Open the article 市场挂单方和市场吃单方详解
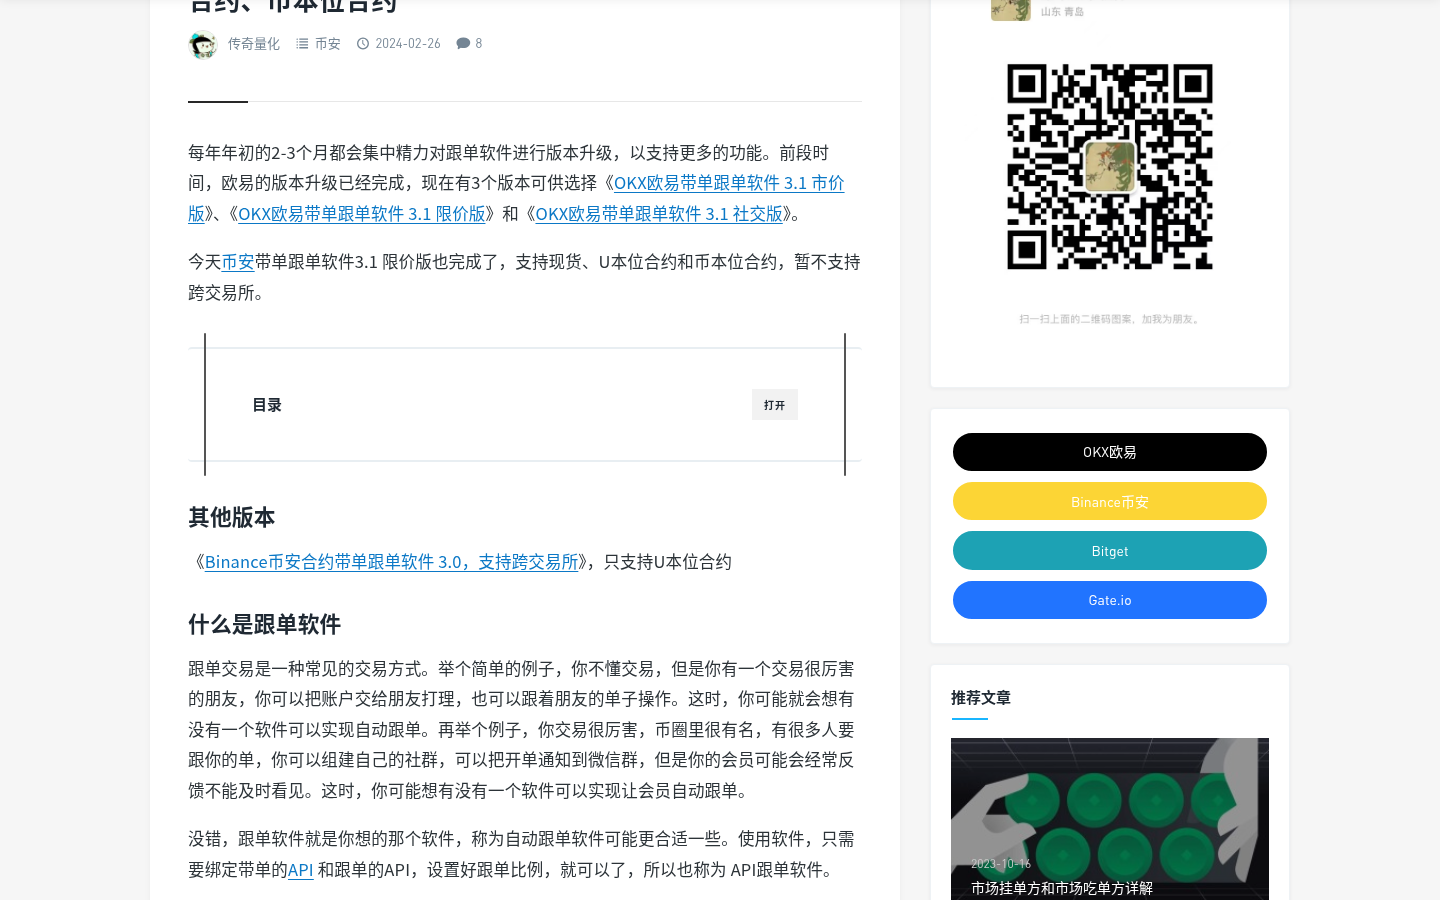The image size is (1440, 900). tap(1062, 888)
